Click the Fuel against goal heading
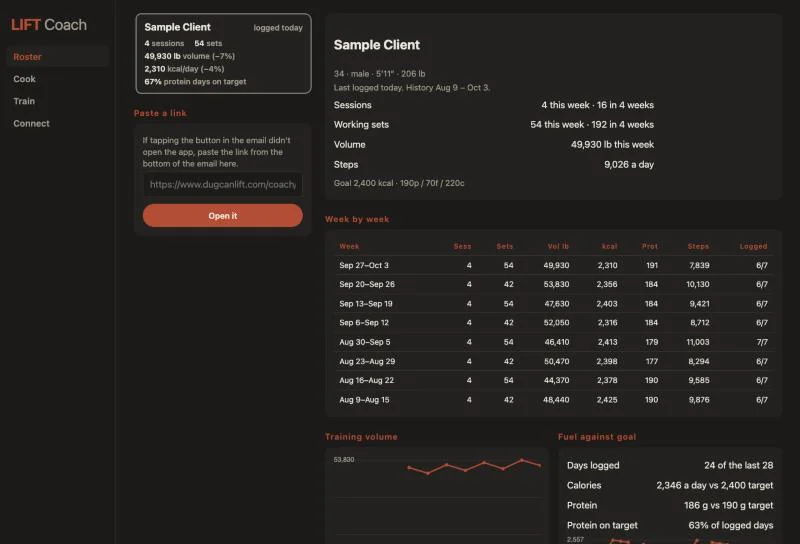Viewport: 800px width, 544px height. [597, 437]
